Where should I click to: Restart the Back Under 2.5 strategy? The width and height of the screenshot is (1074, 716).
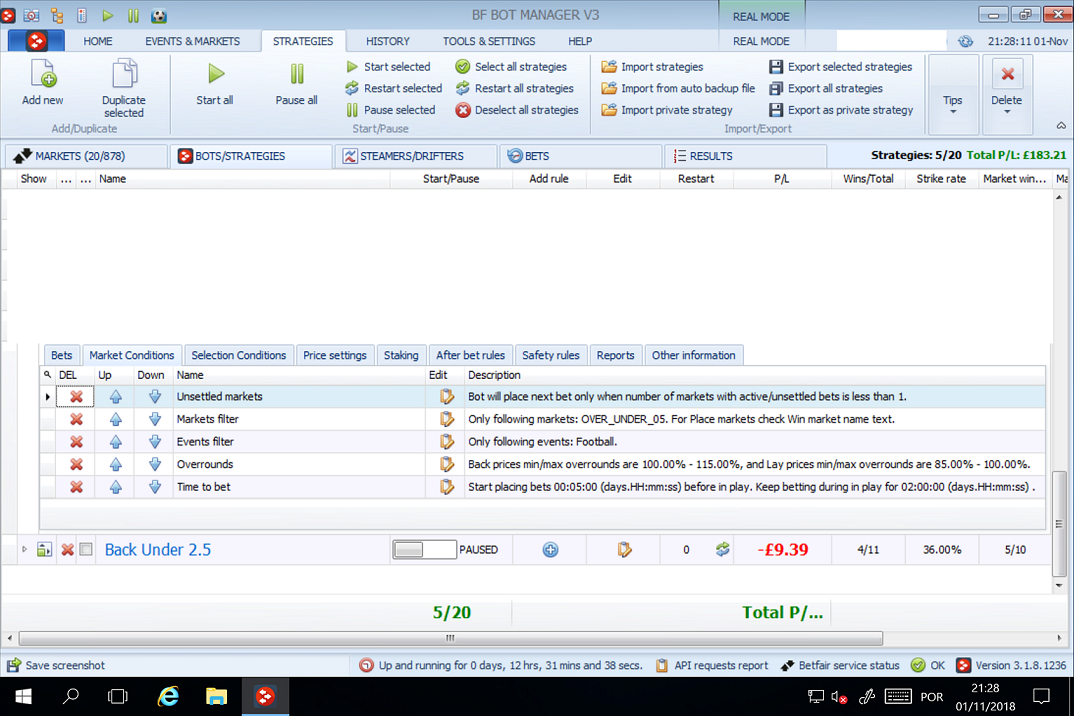pos(722,550)
